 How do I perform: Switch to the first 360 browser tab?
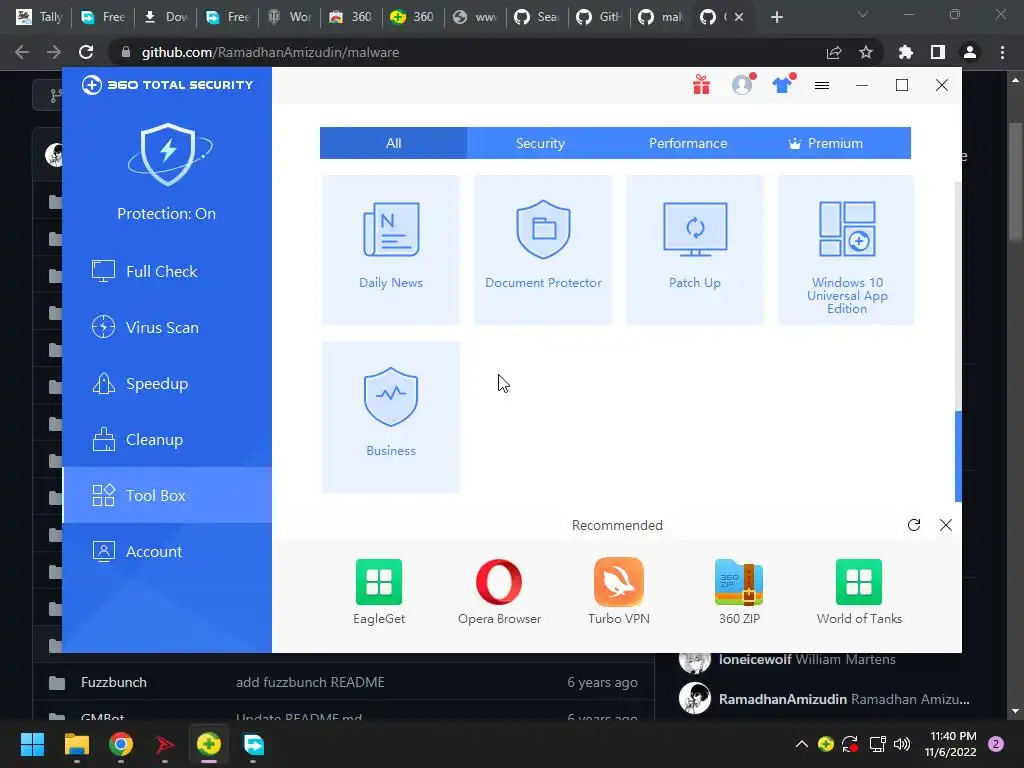[351, 17]
